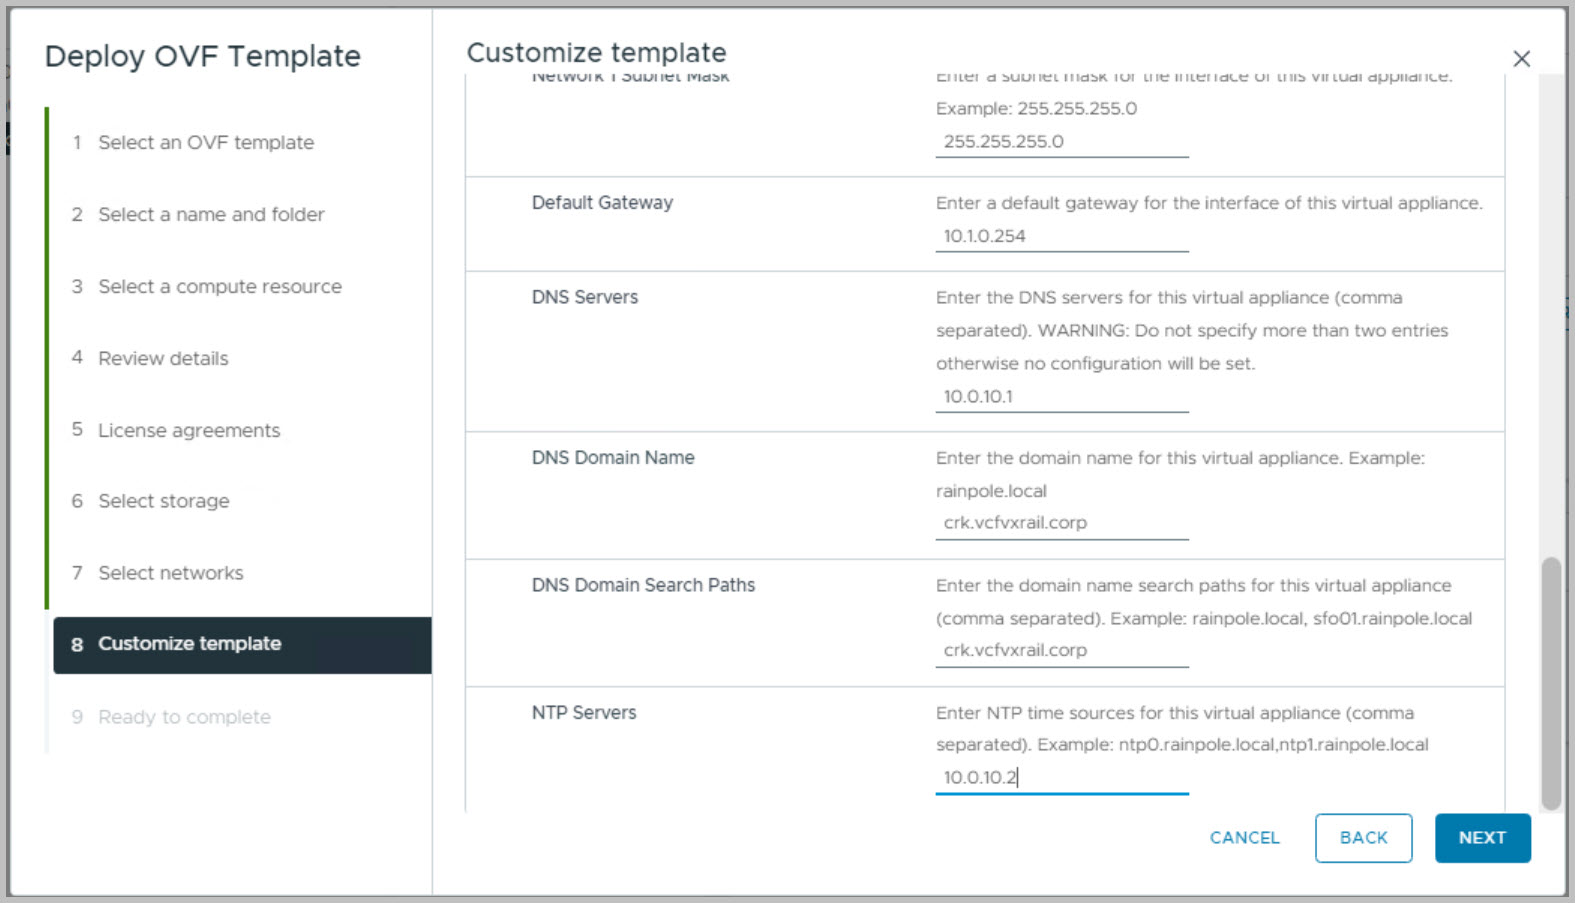Focus the DNS Domain Search Paths field

tap(1061, 651)
